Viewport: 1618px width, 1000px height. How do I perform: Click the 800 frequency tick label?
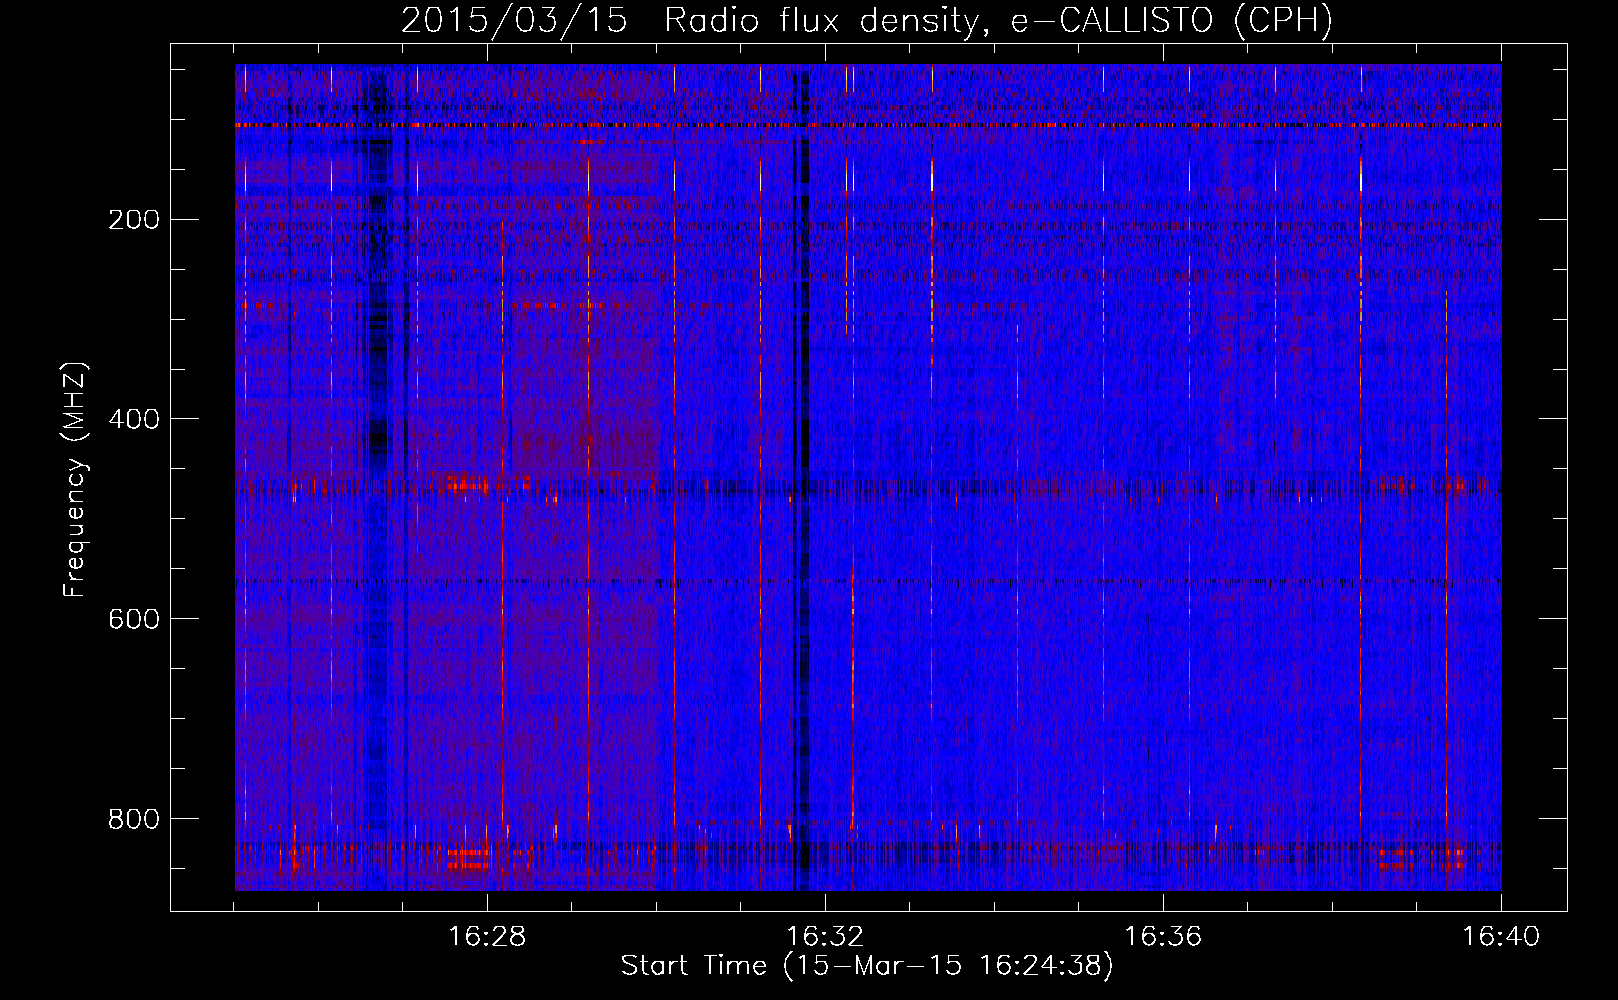tap(133, 819)
